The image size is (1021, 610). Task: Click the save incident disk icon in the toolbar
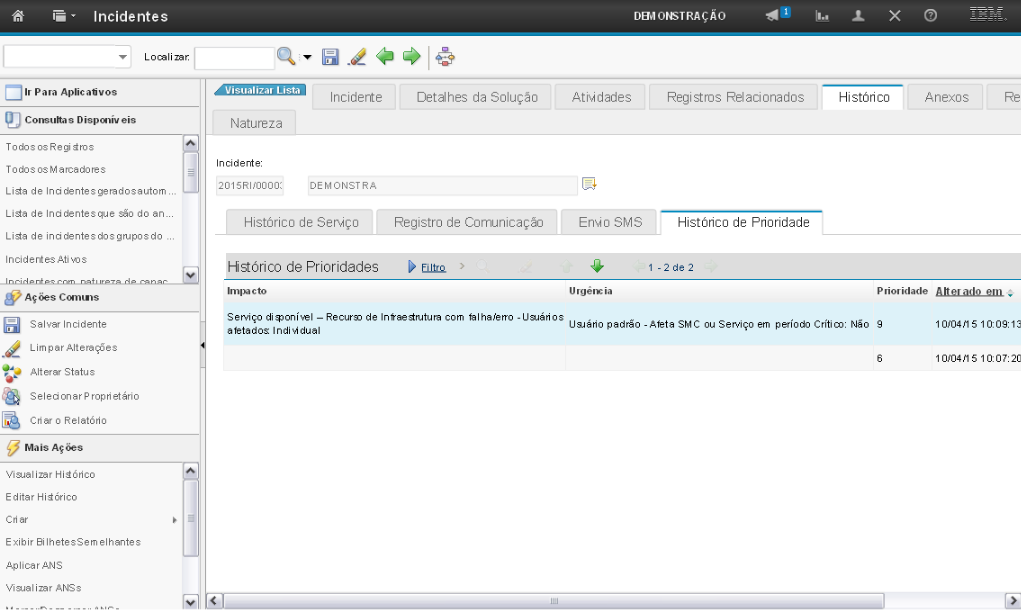[x=330, y=57]
